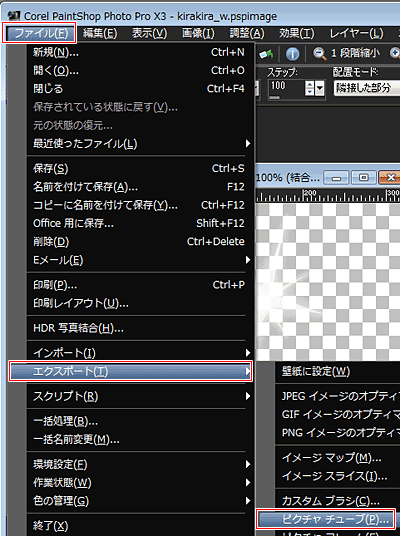The height and width of the screenshot is (536, 400).
Task: Choose 壁紙に設定(W) in export submenu
Action: click(x=338, y=371)
